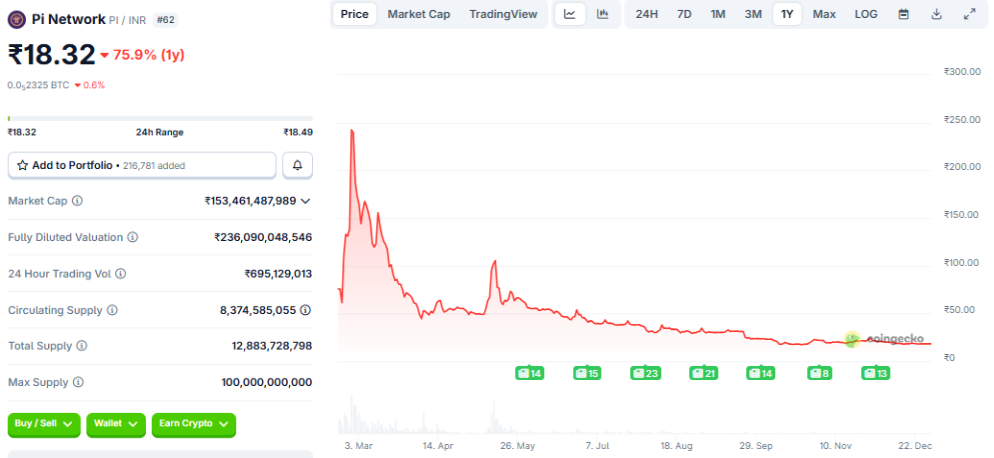This screenshot has height=458, width=994.
Task: Set chart range to 24H
Action: point(647,14)
